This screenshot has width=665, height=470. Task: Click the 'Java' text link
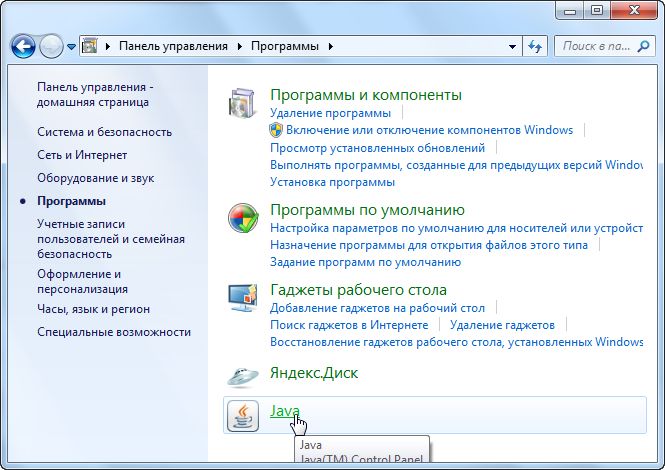pyautogui.click(x=284, y=410)
